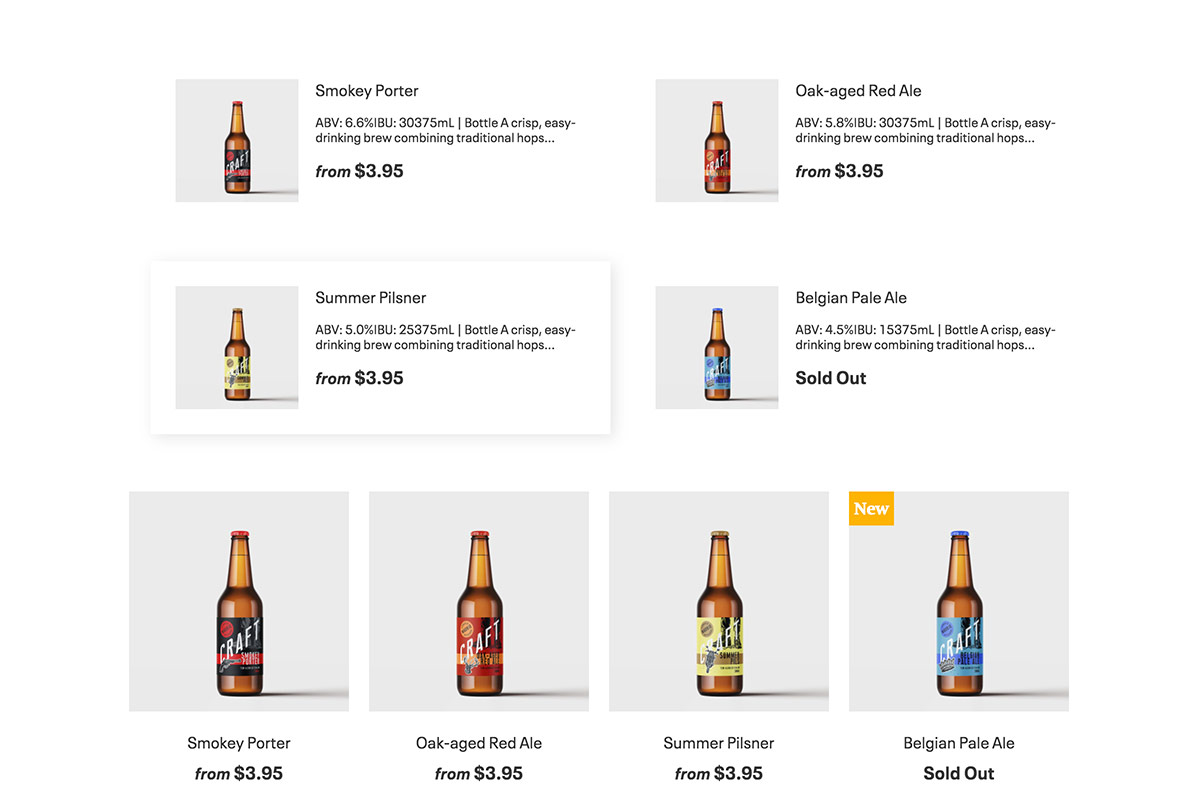1200x800 pixels.
Task: Click the orange New badge
Action: [x=871, y=508]
